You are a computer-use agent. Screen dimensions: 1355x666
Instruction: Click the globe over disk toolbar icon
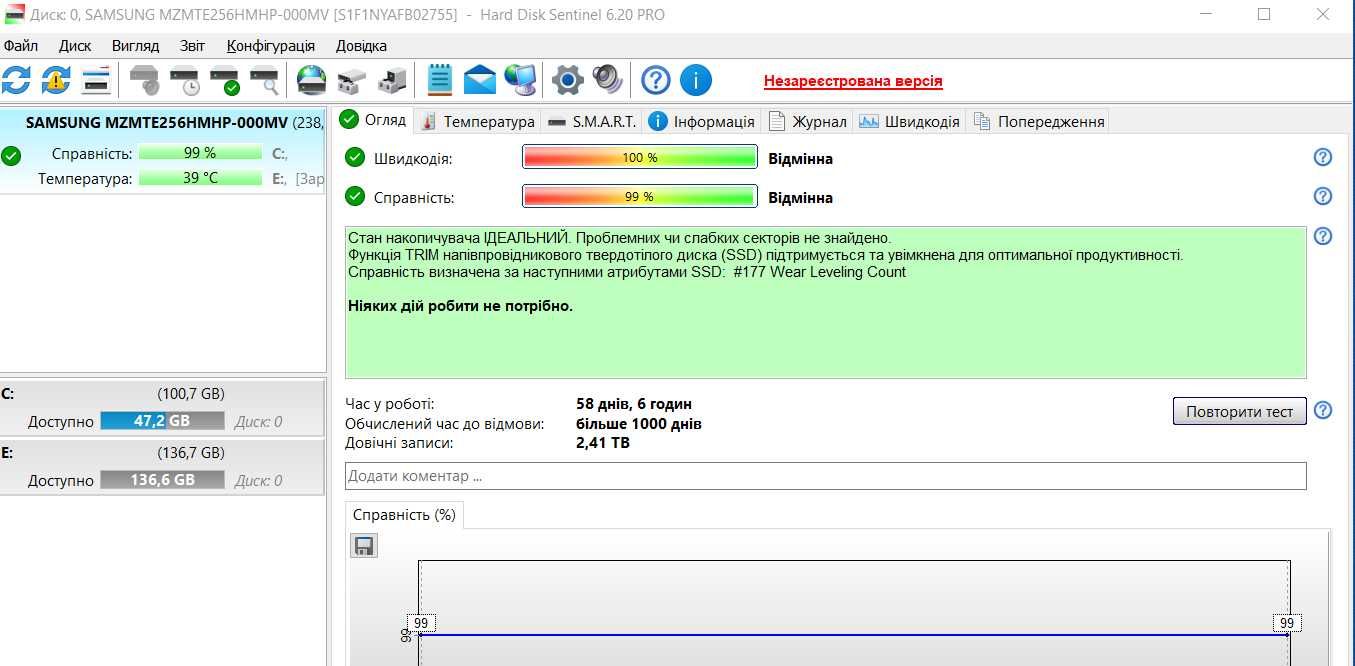tap(312, 80)
